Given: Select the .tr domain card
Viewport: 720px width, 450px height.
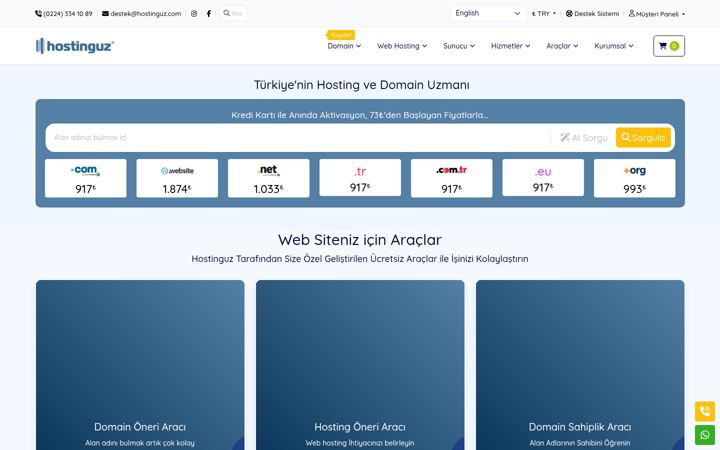Looking at the screenshot, I should [x=360, y=178].
